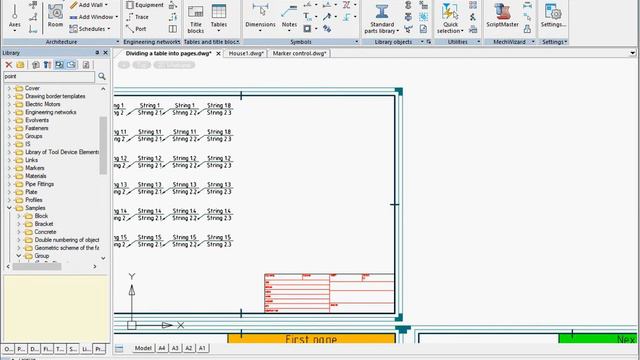Click the Notes tool
This screenshot has height=360, width=640.
coord(289,18)
